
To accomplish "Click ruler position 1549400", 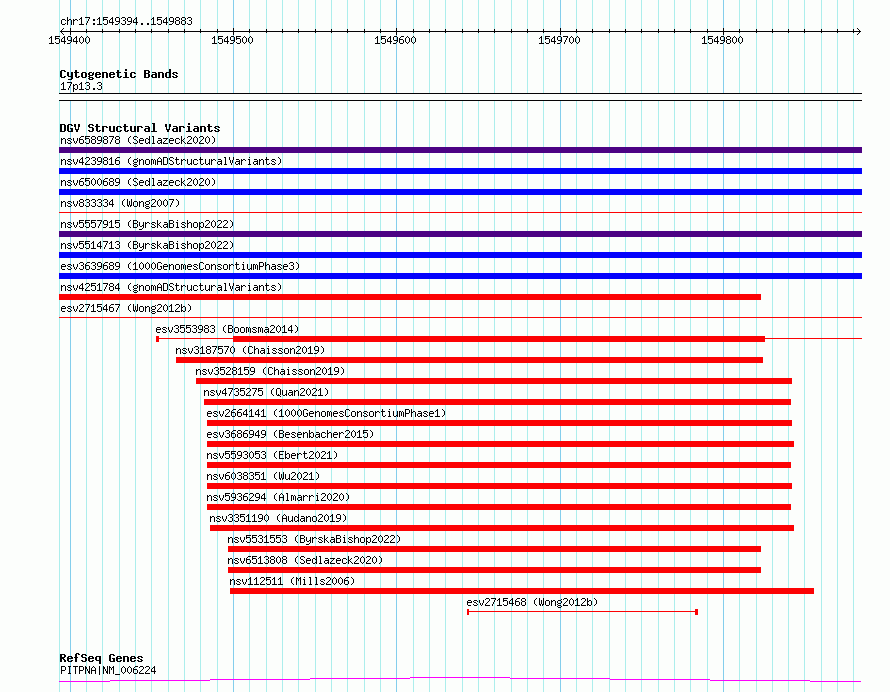I will click(69, 40).
